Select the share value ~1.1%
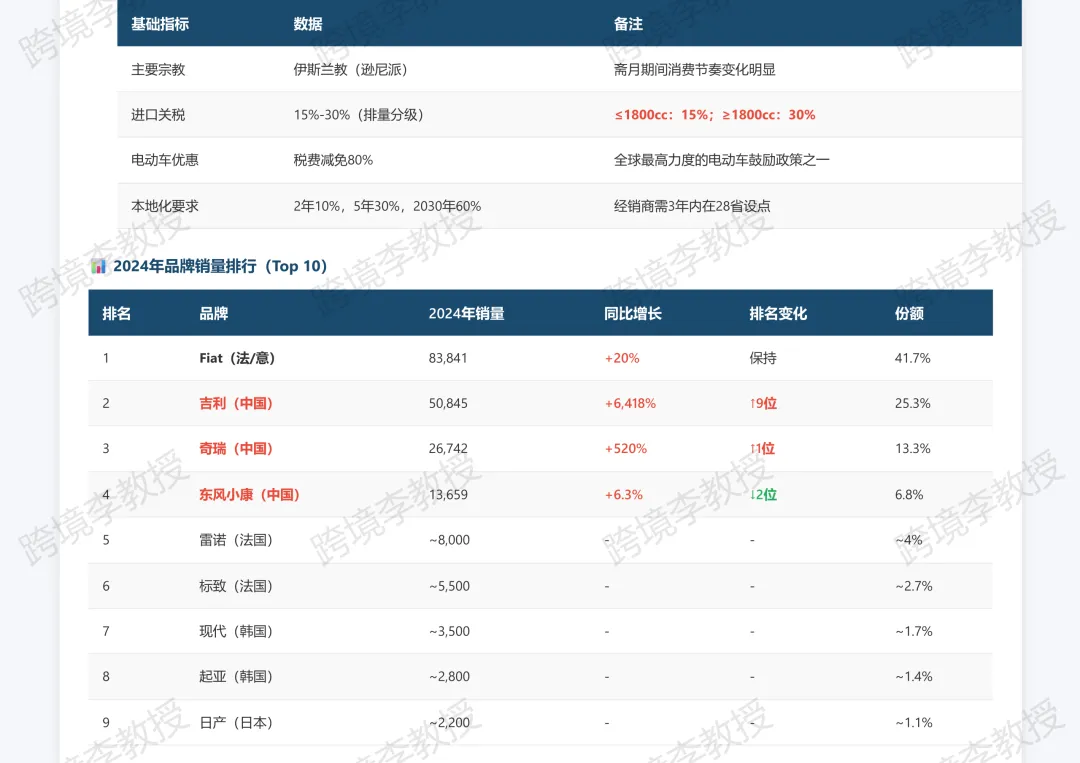The height and width of the screenshot is (763, 1080). [x=914, y=722]
